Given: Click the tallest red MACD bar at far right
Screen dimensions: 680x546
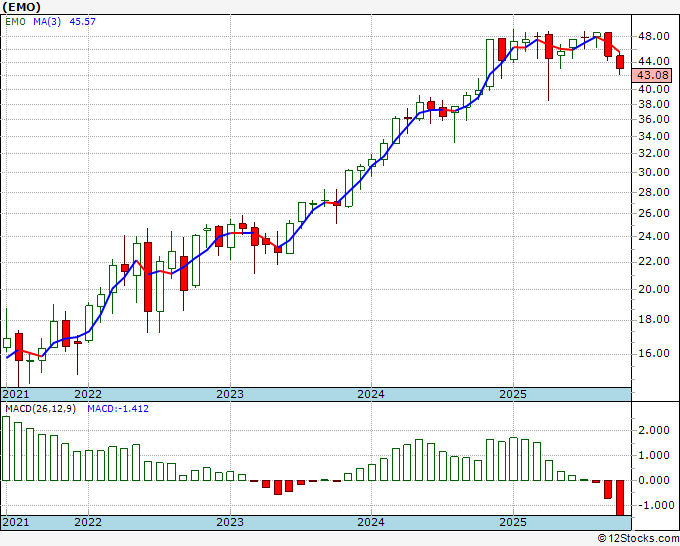Looking at the screenshot, I should (x=620, y=497).
